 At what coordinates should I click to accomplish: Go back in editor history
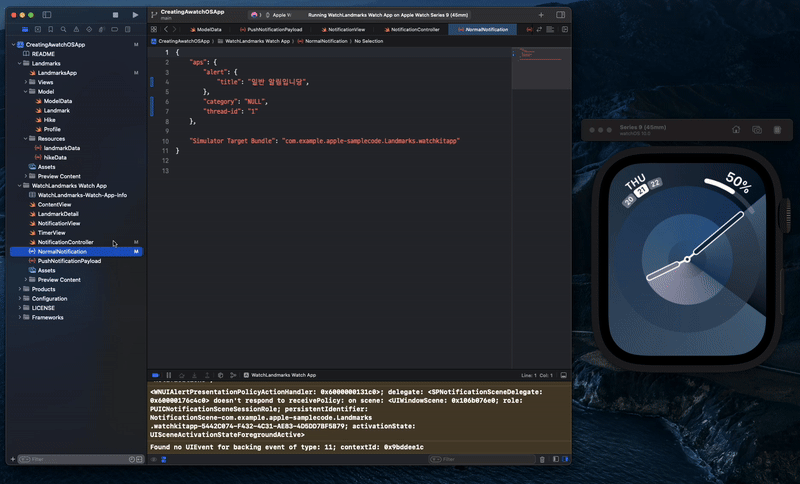(x=166, y=30)
